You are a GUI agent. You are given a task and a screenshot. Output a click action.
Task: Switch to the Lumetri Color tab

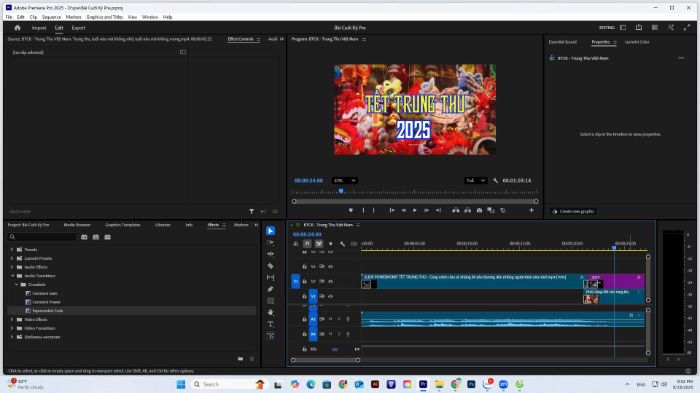point(637,42)
